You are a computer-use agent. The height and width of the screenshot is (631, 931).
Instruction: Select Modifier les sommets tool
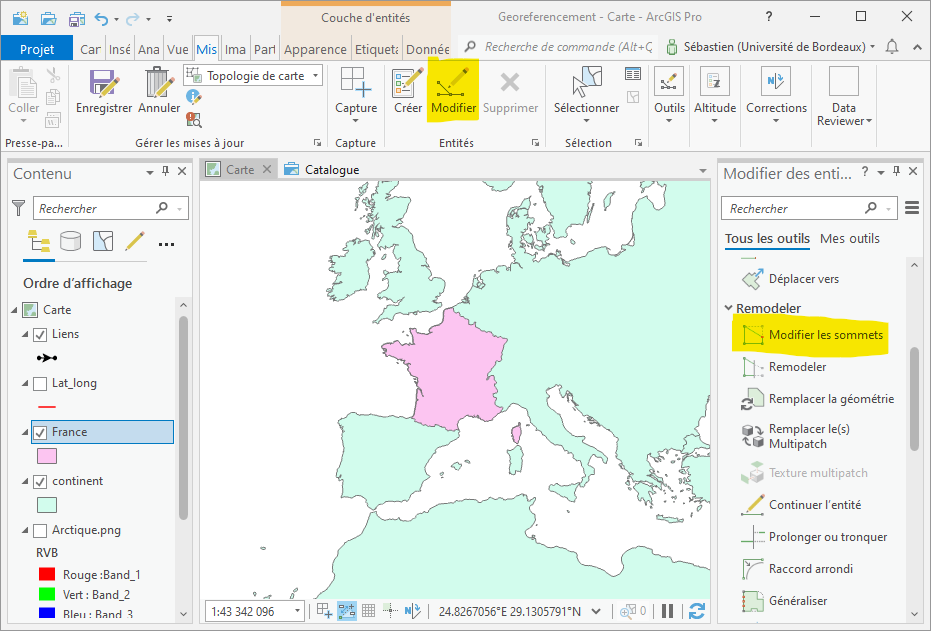point(825,335)
